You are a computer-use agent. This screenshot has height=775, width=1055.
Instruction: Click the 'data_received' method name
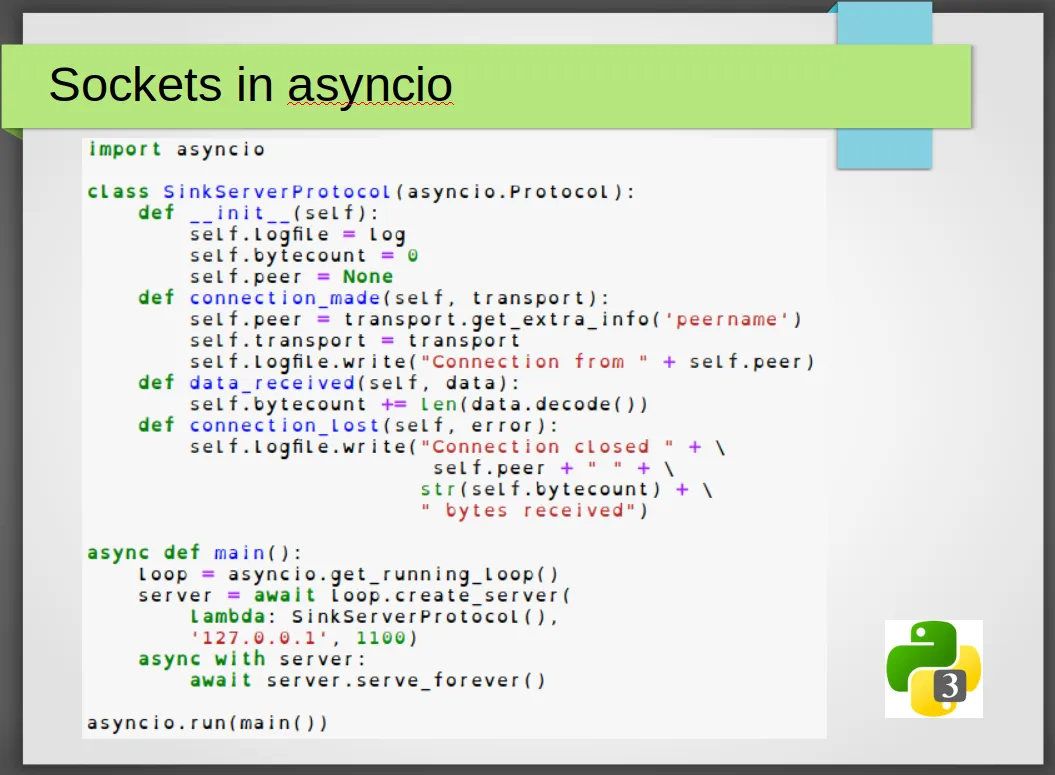click(x=272, y=383)
